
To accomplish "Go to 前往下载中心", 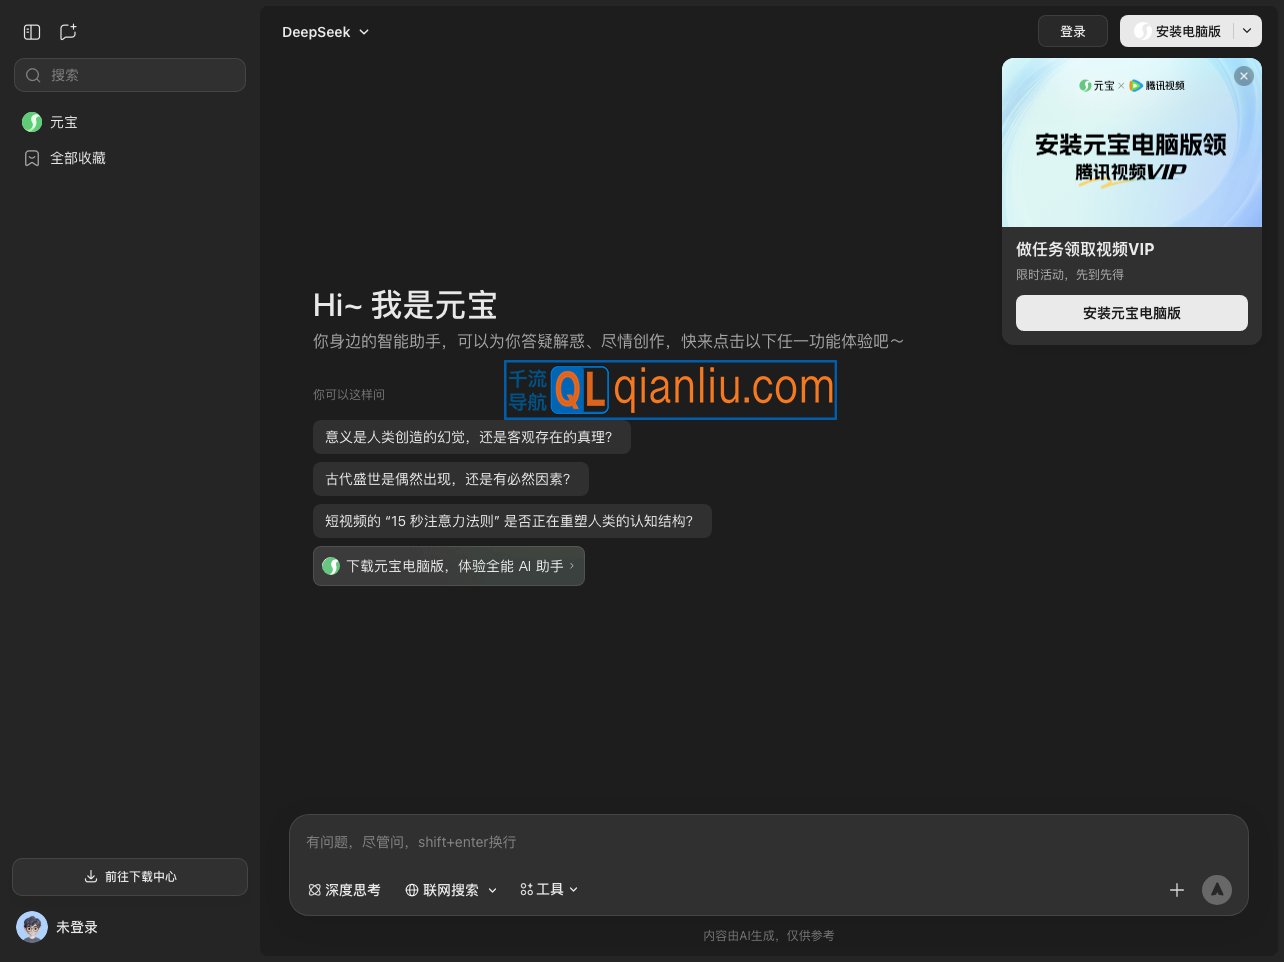I will click(x=130, y=877).
